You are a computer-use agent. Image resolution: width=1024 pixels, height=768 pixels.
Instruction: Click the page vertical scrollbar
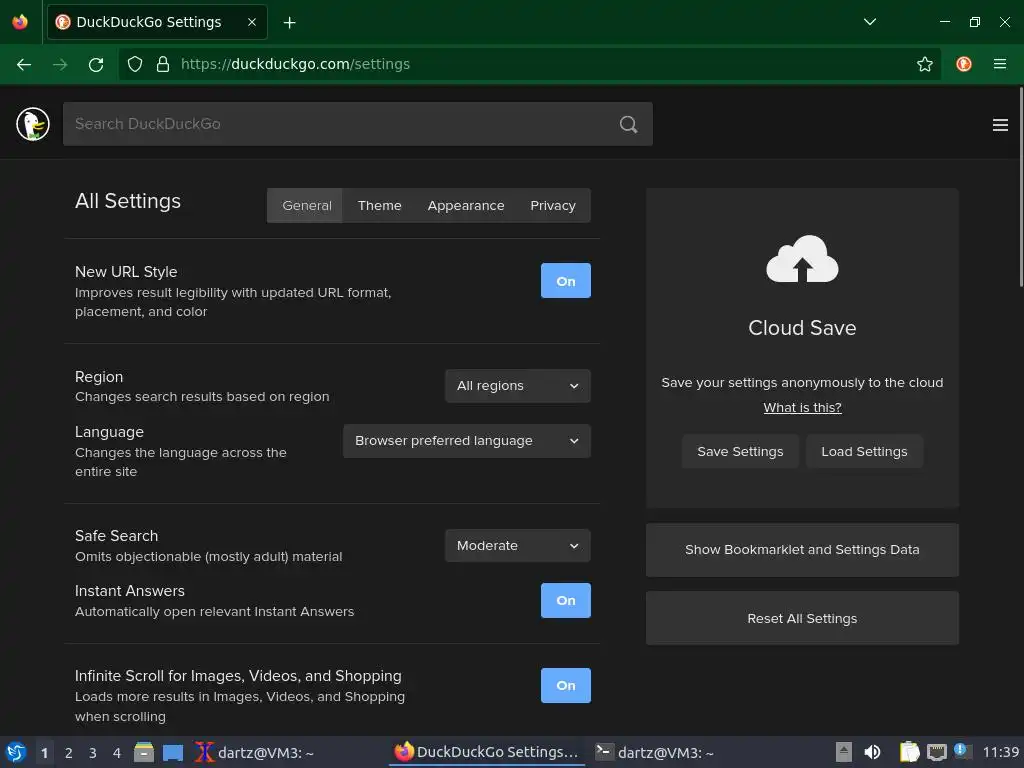1021,187
